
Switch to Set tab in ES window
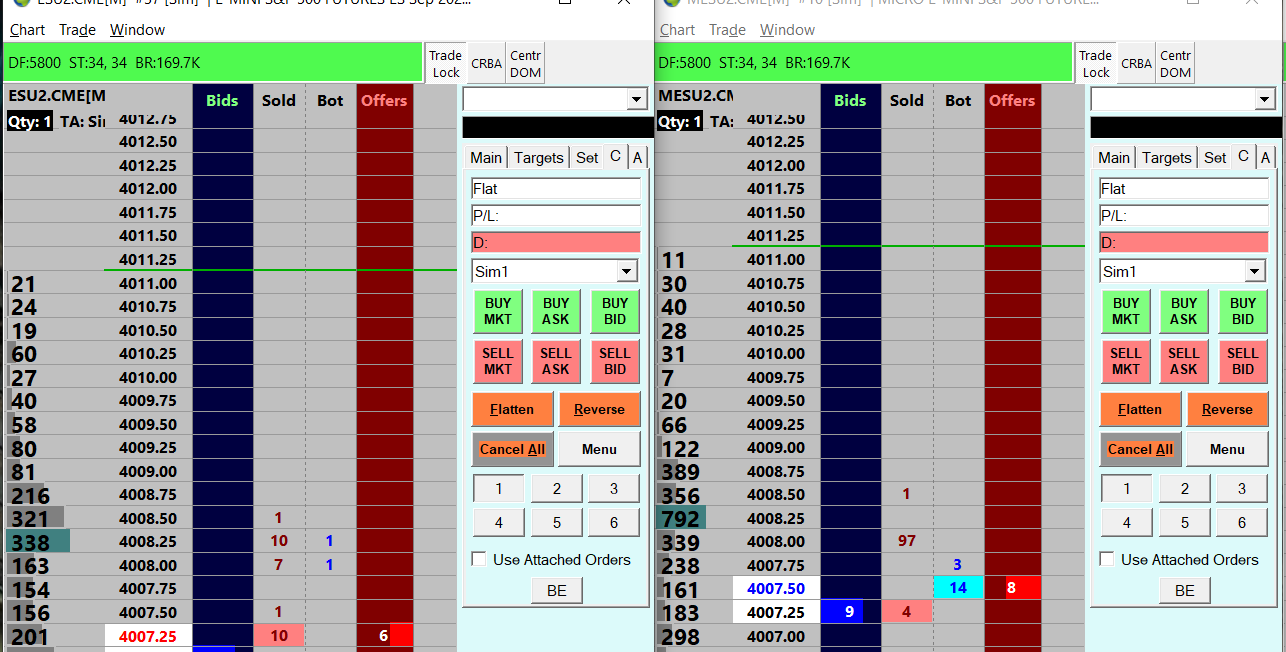[587, 157]
